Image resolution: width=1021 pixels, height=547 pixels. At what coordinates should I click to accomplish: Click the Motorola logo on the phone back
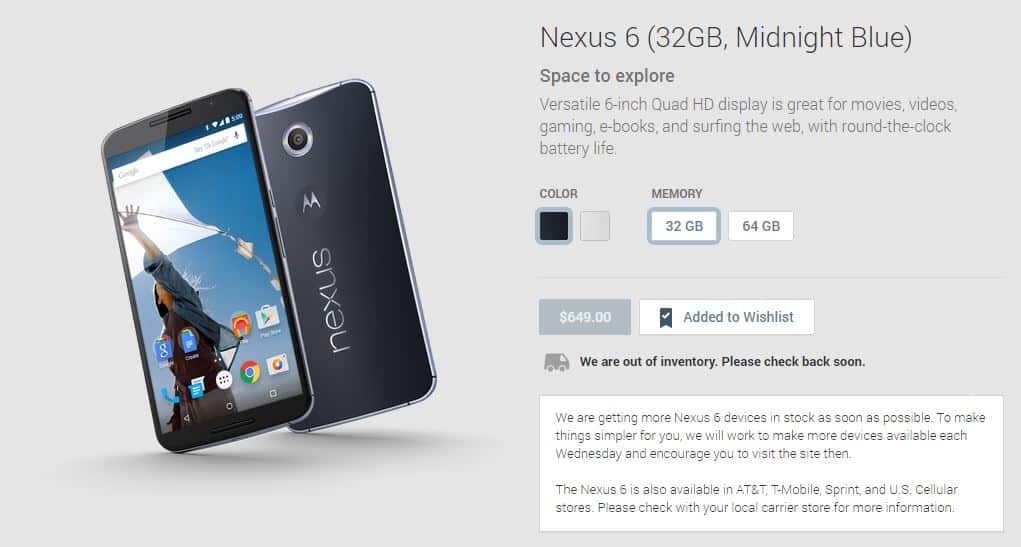point(311,203)
